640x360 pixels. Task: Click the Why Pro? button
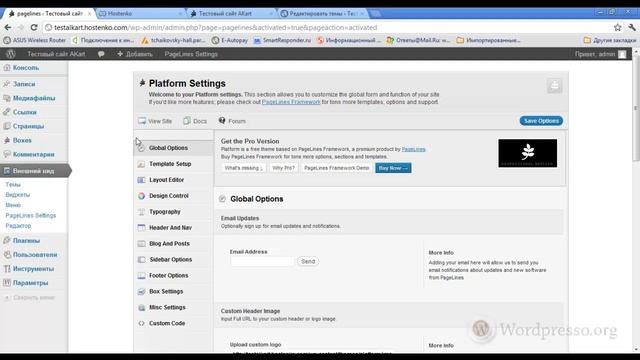[x=283, y=168]
